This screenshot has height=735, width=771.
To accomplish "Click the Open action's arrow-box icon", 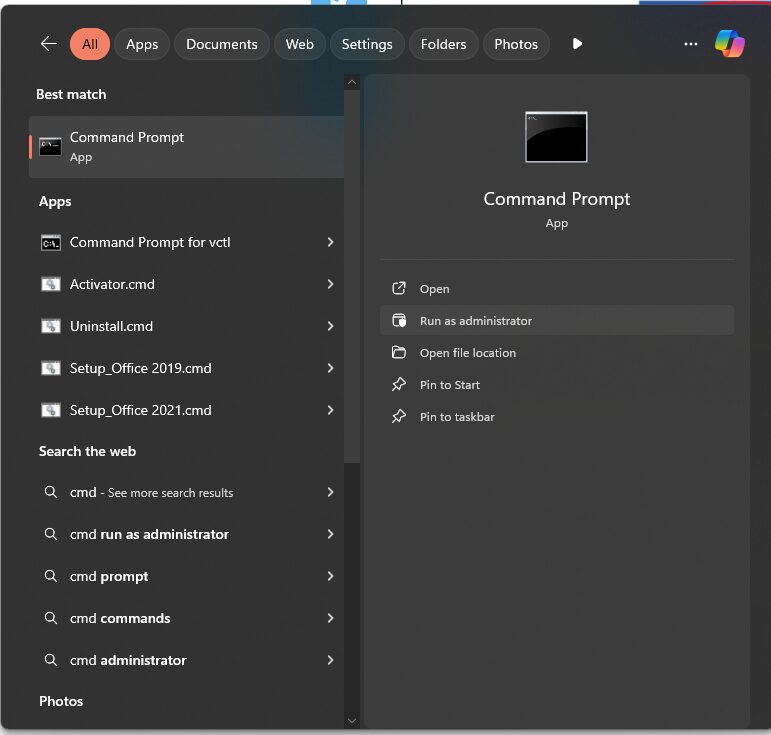I will (399, 289).
